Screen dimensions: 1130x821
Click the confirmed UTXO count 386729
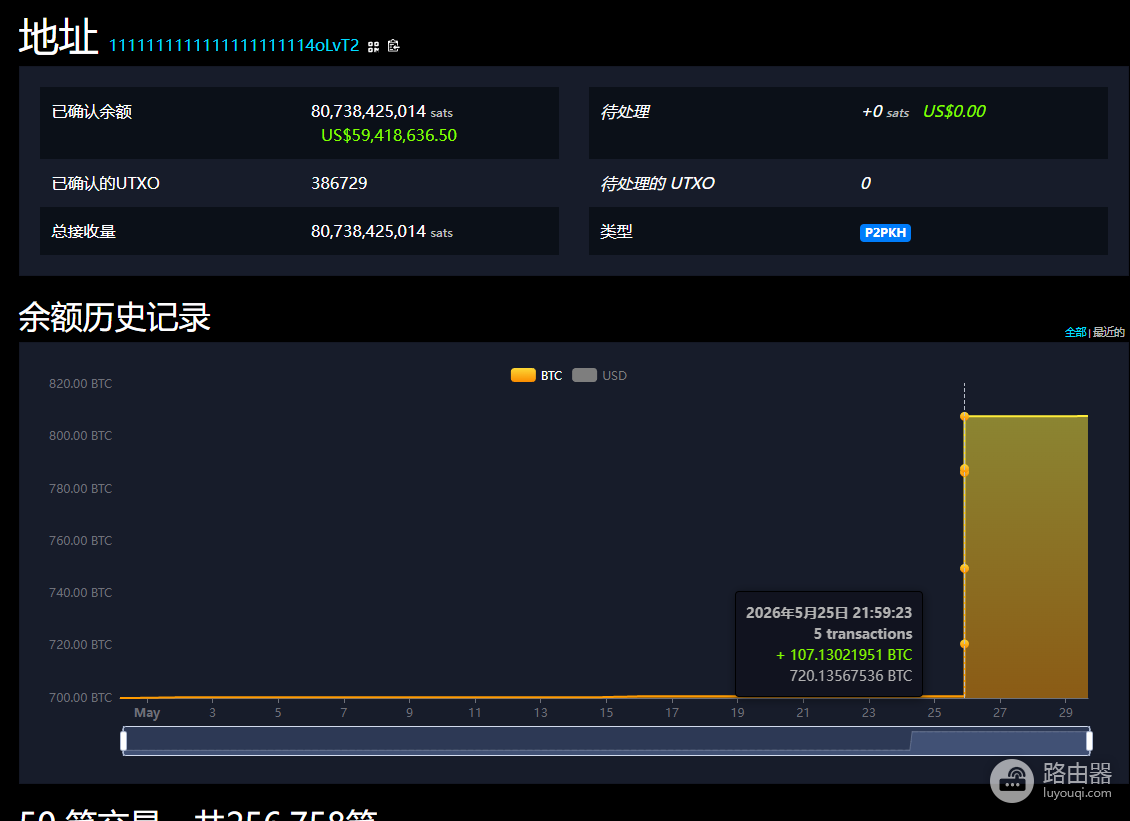pos(339,183)
